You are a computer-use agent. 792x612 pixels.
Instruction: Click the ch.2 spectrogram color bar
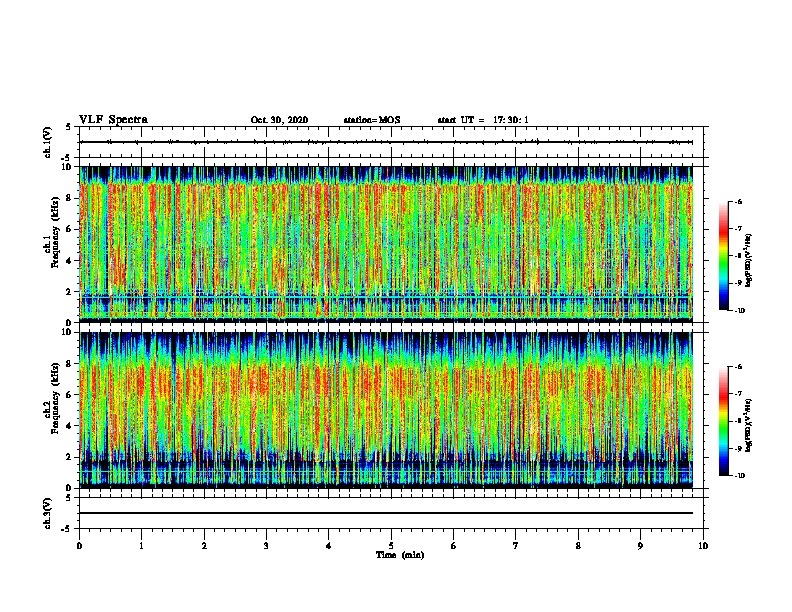(723, 421)
